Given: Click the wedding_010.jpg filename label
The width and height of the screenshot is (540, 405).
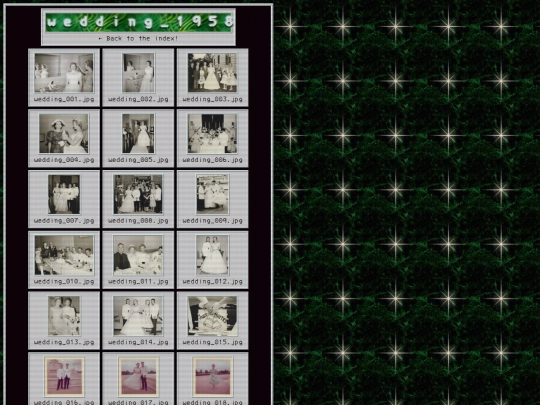Looking at the screenshot, I should pyautogui.click(x=64, y=282).
